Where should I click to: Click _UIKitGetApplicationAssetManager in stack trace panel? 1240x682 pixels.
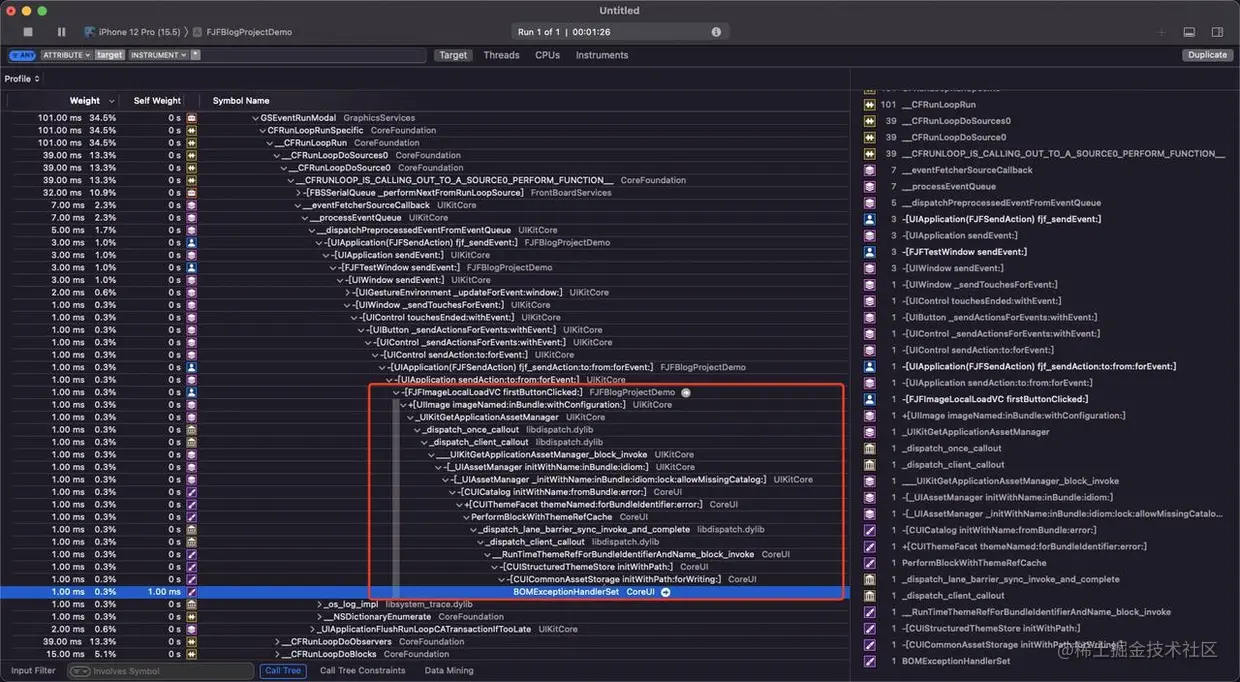(x=975, y=432)
